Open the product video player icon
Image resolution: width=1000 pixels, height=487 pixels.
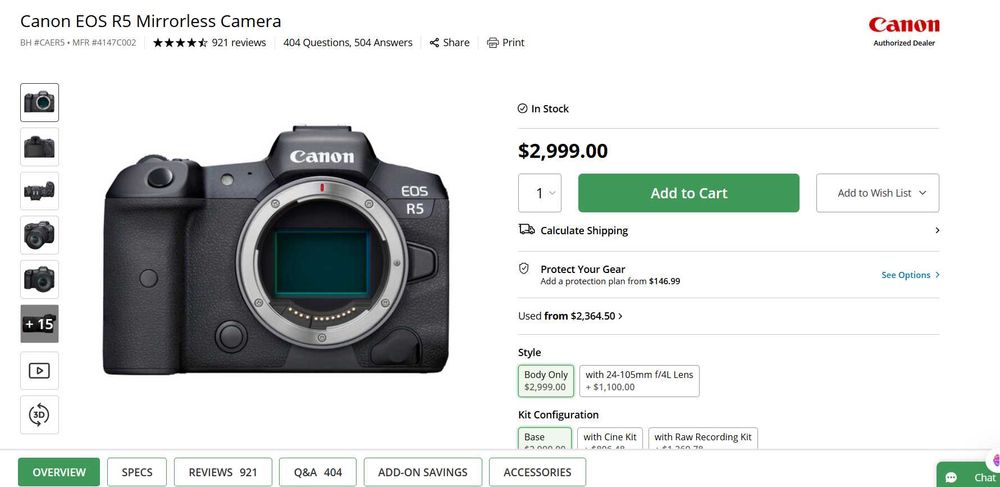click(39, 371)
